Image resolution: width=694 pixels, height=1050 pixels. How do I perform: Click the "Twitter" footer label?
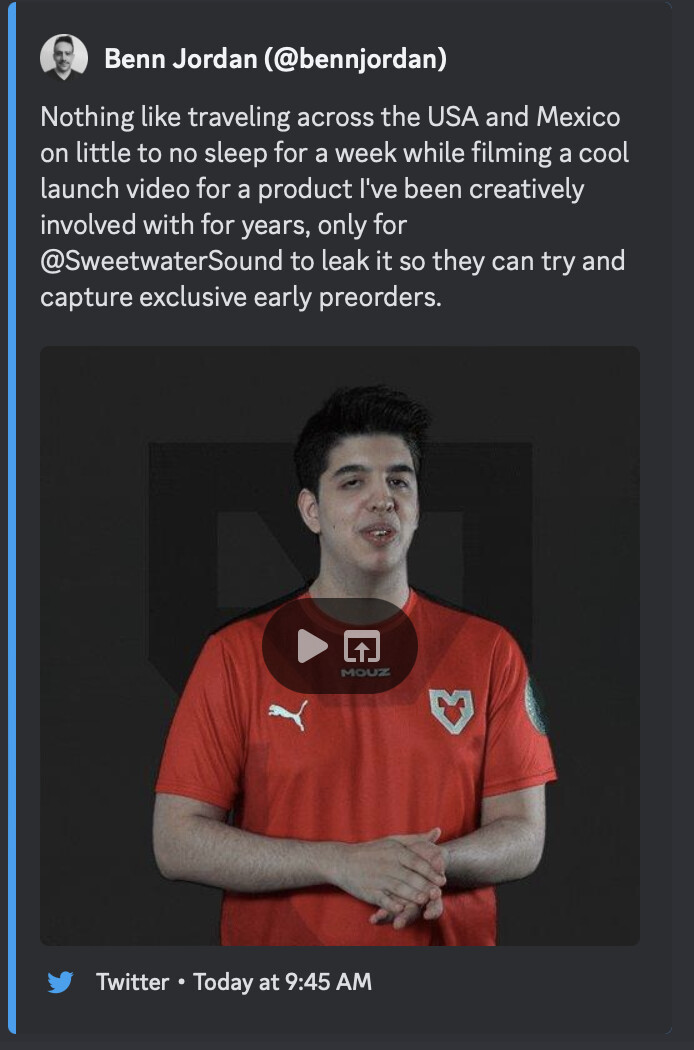(x=133, y=982)
